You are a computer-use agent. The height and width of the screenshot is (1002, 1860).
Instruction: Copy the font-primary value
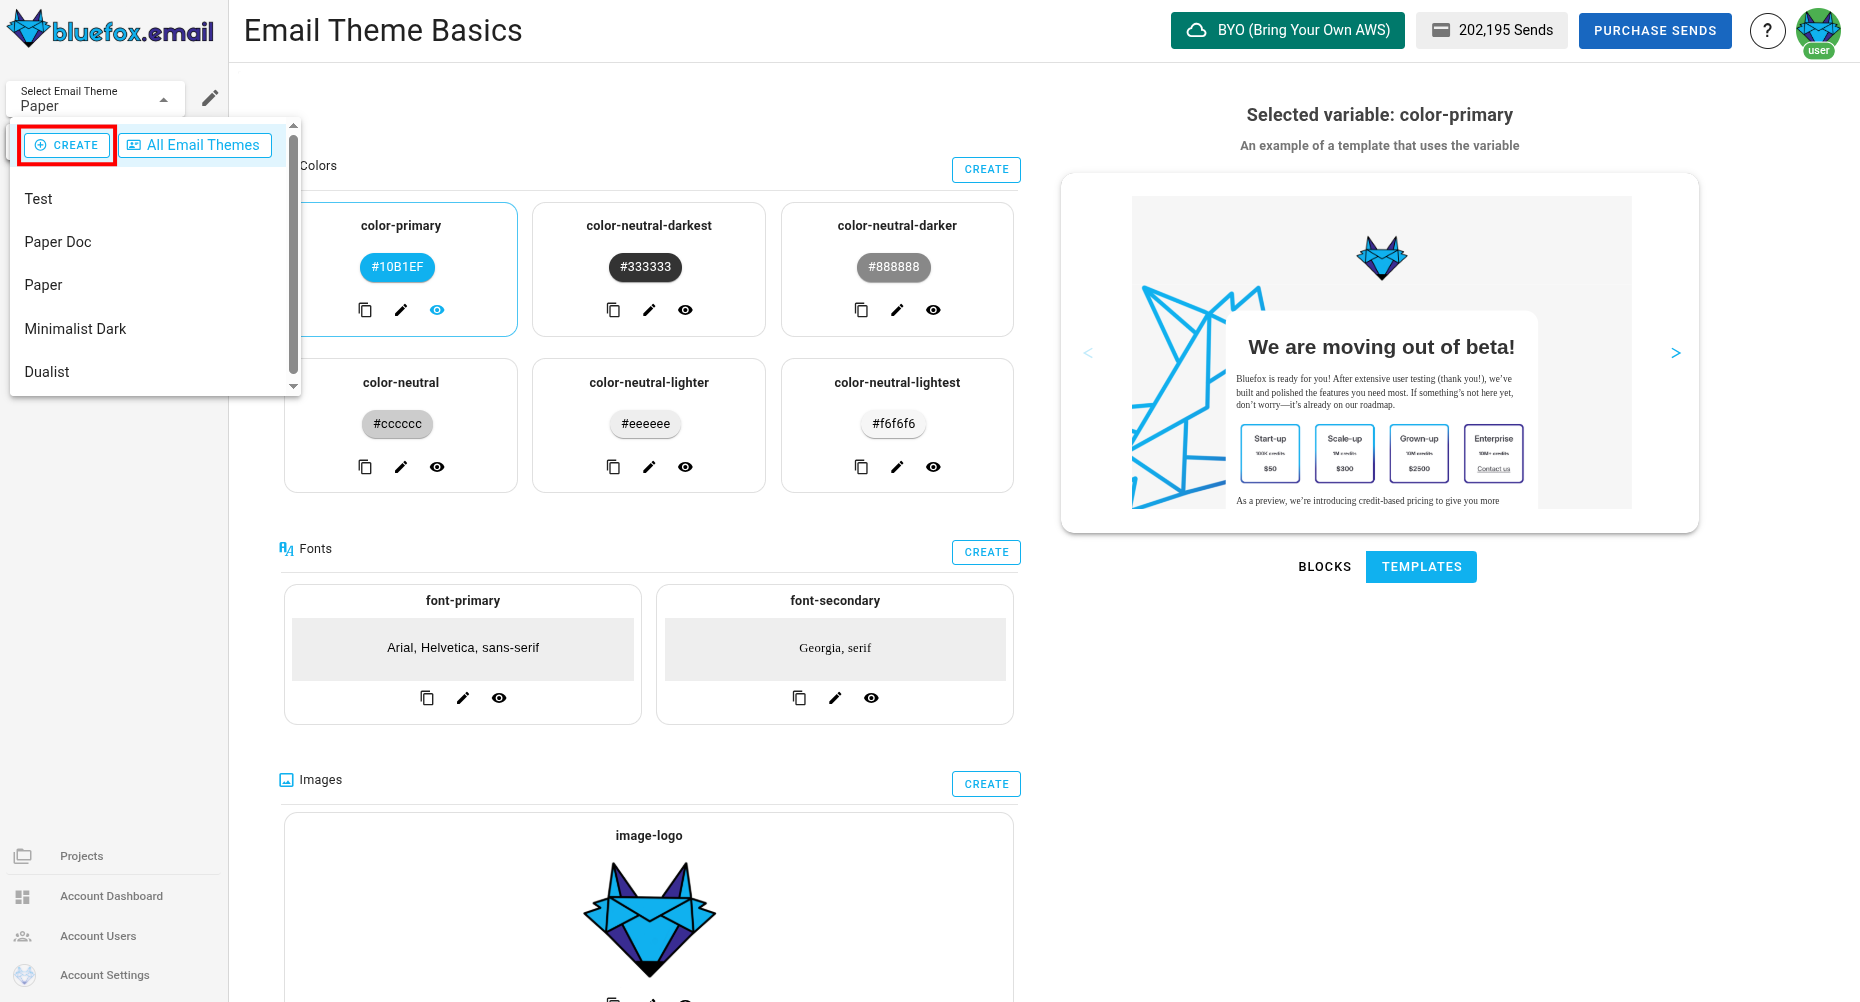(x=427, y=698)
